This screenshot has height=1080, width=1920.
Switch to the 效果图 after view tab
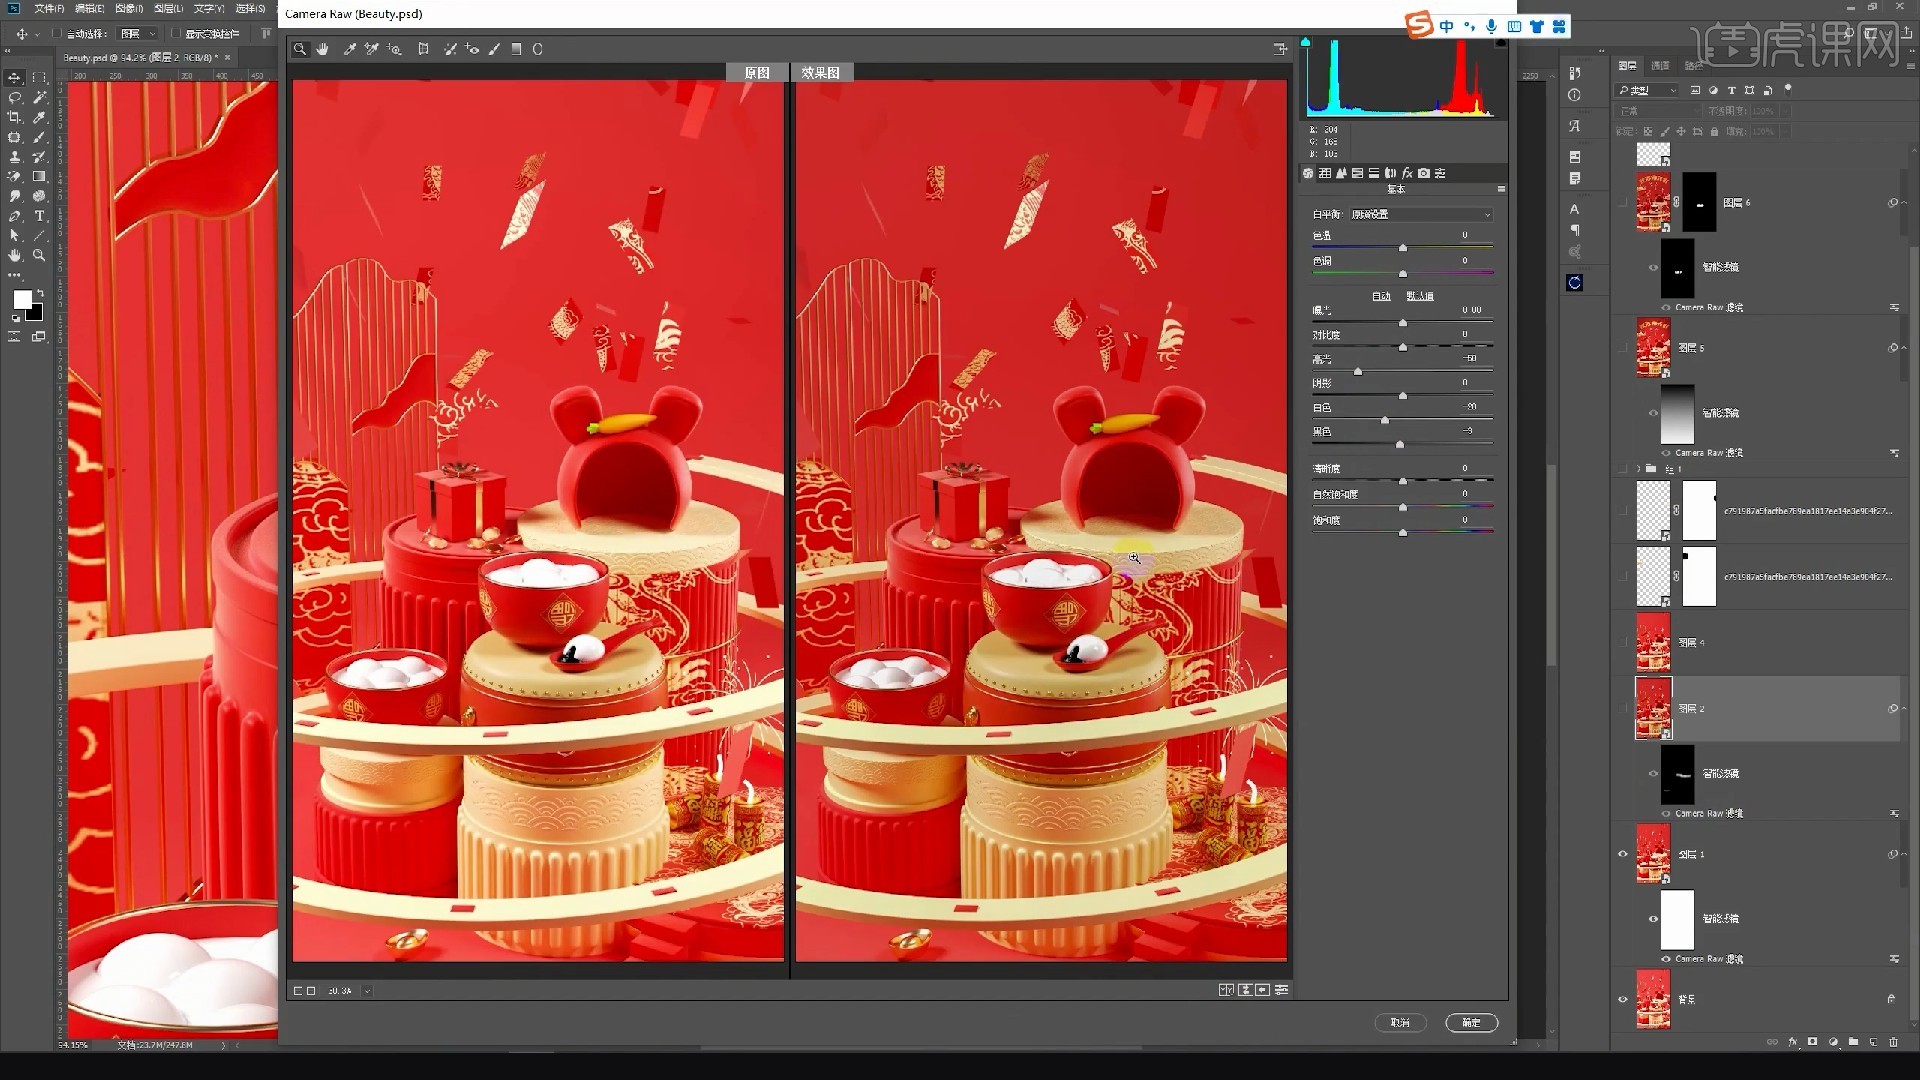821,73
